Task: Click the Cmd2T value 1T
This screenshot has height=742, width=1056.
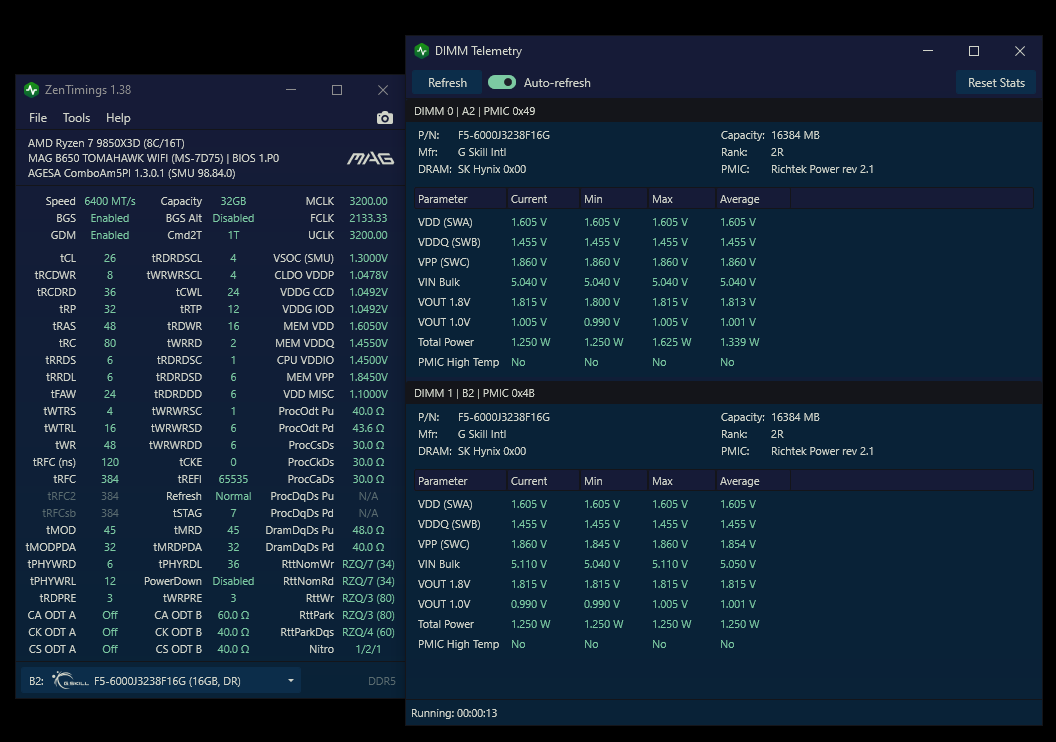Action: (233, 235)
